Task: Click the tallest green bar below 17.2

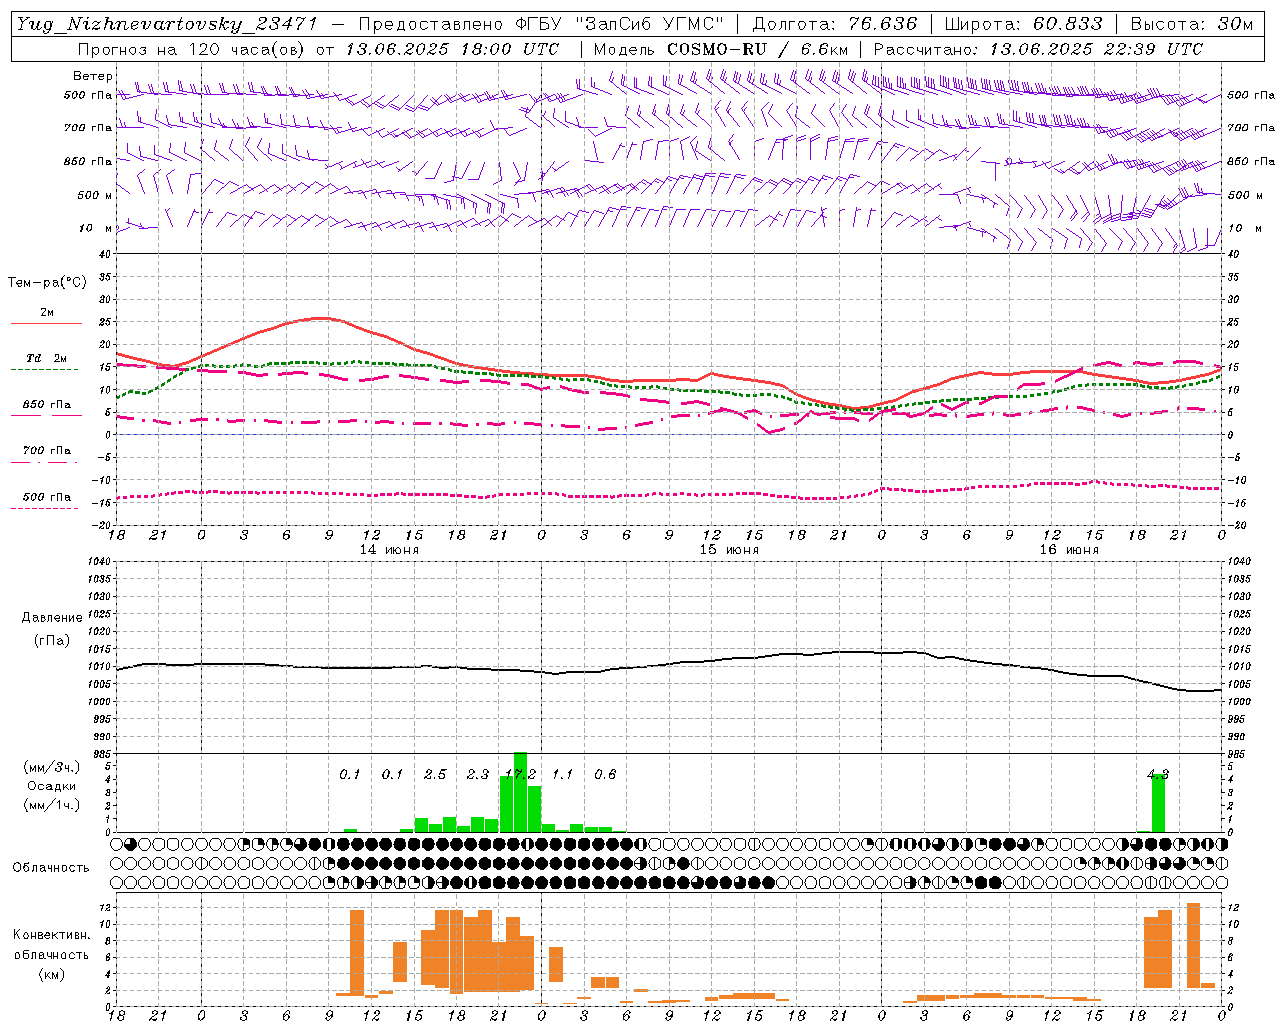Action: (520, 792)
